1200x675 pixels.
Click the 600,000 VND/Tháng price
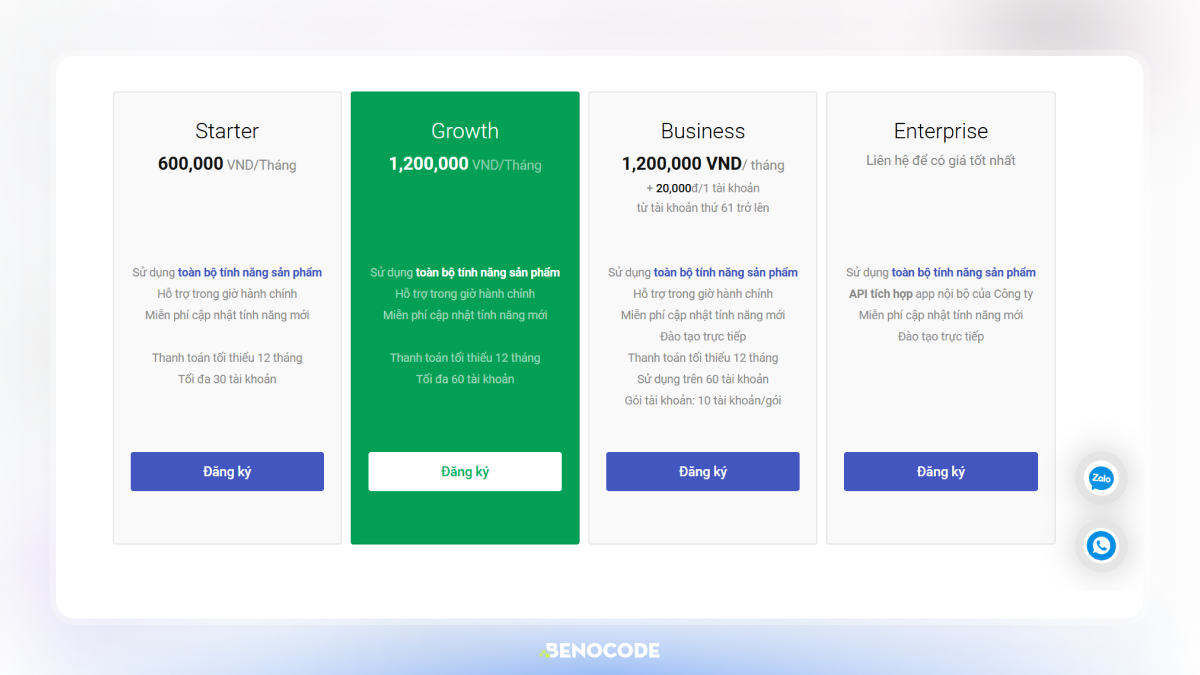(227, 164)
